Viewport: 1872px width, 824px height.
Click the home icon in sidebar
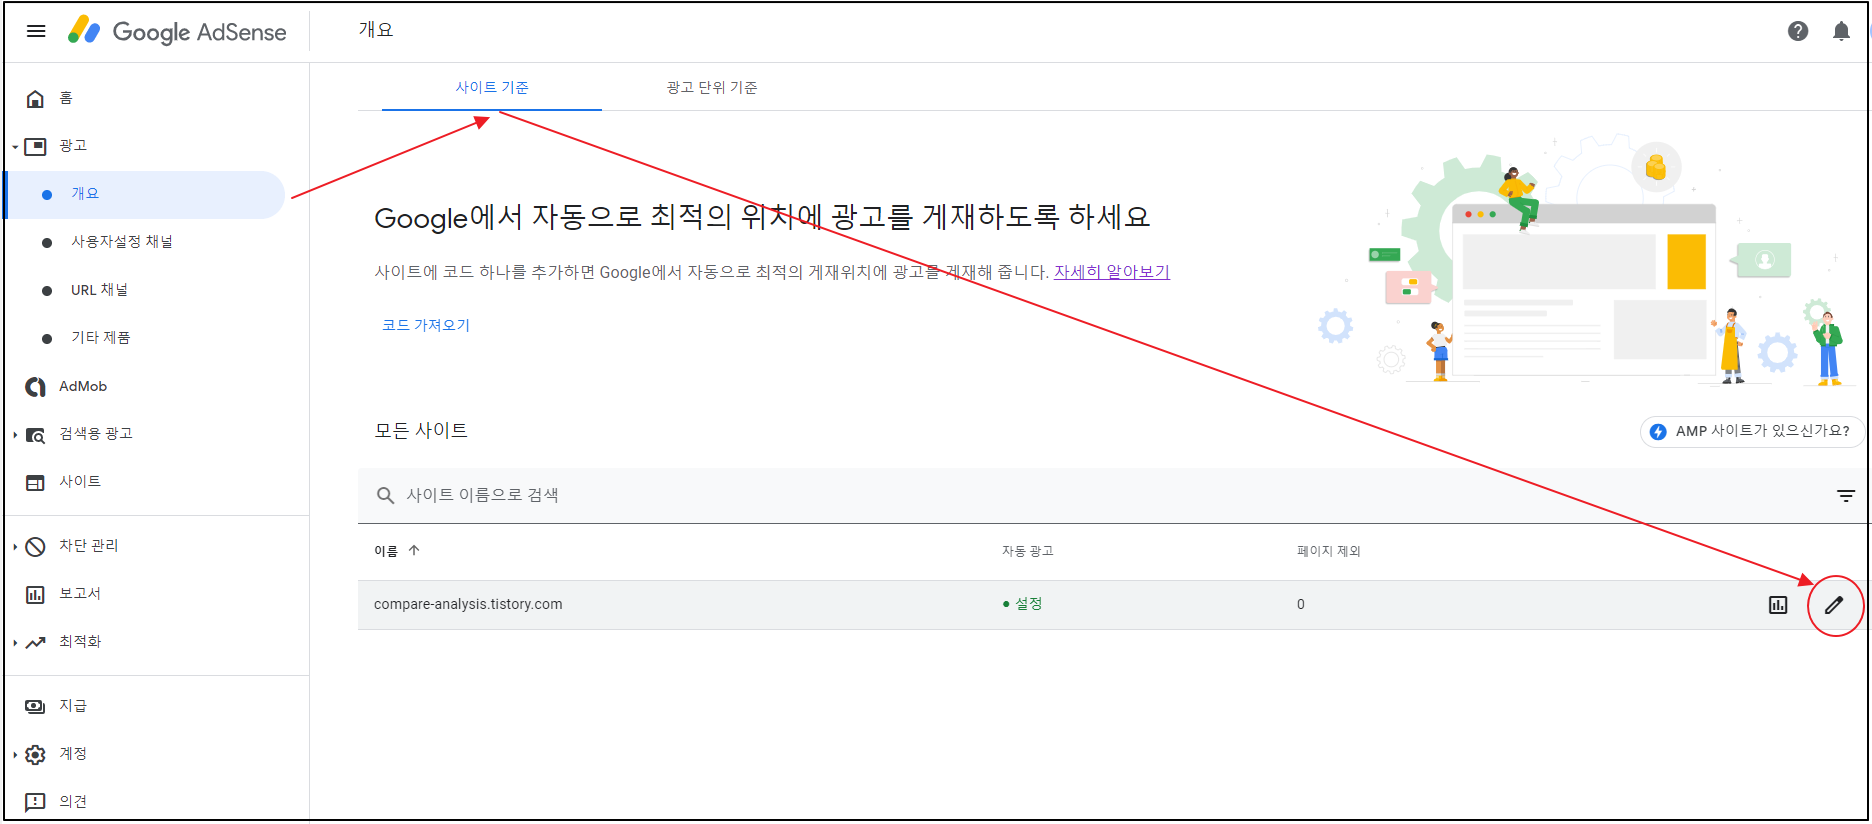(35, 98)
